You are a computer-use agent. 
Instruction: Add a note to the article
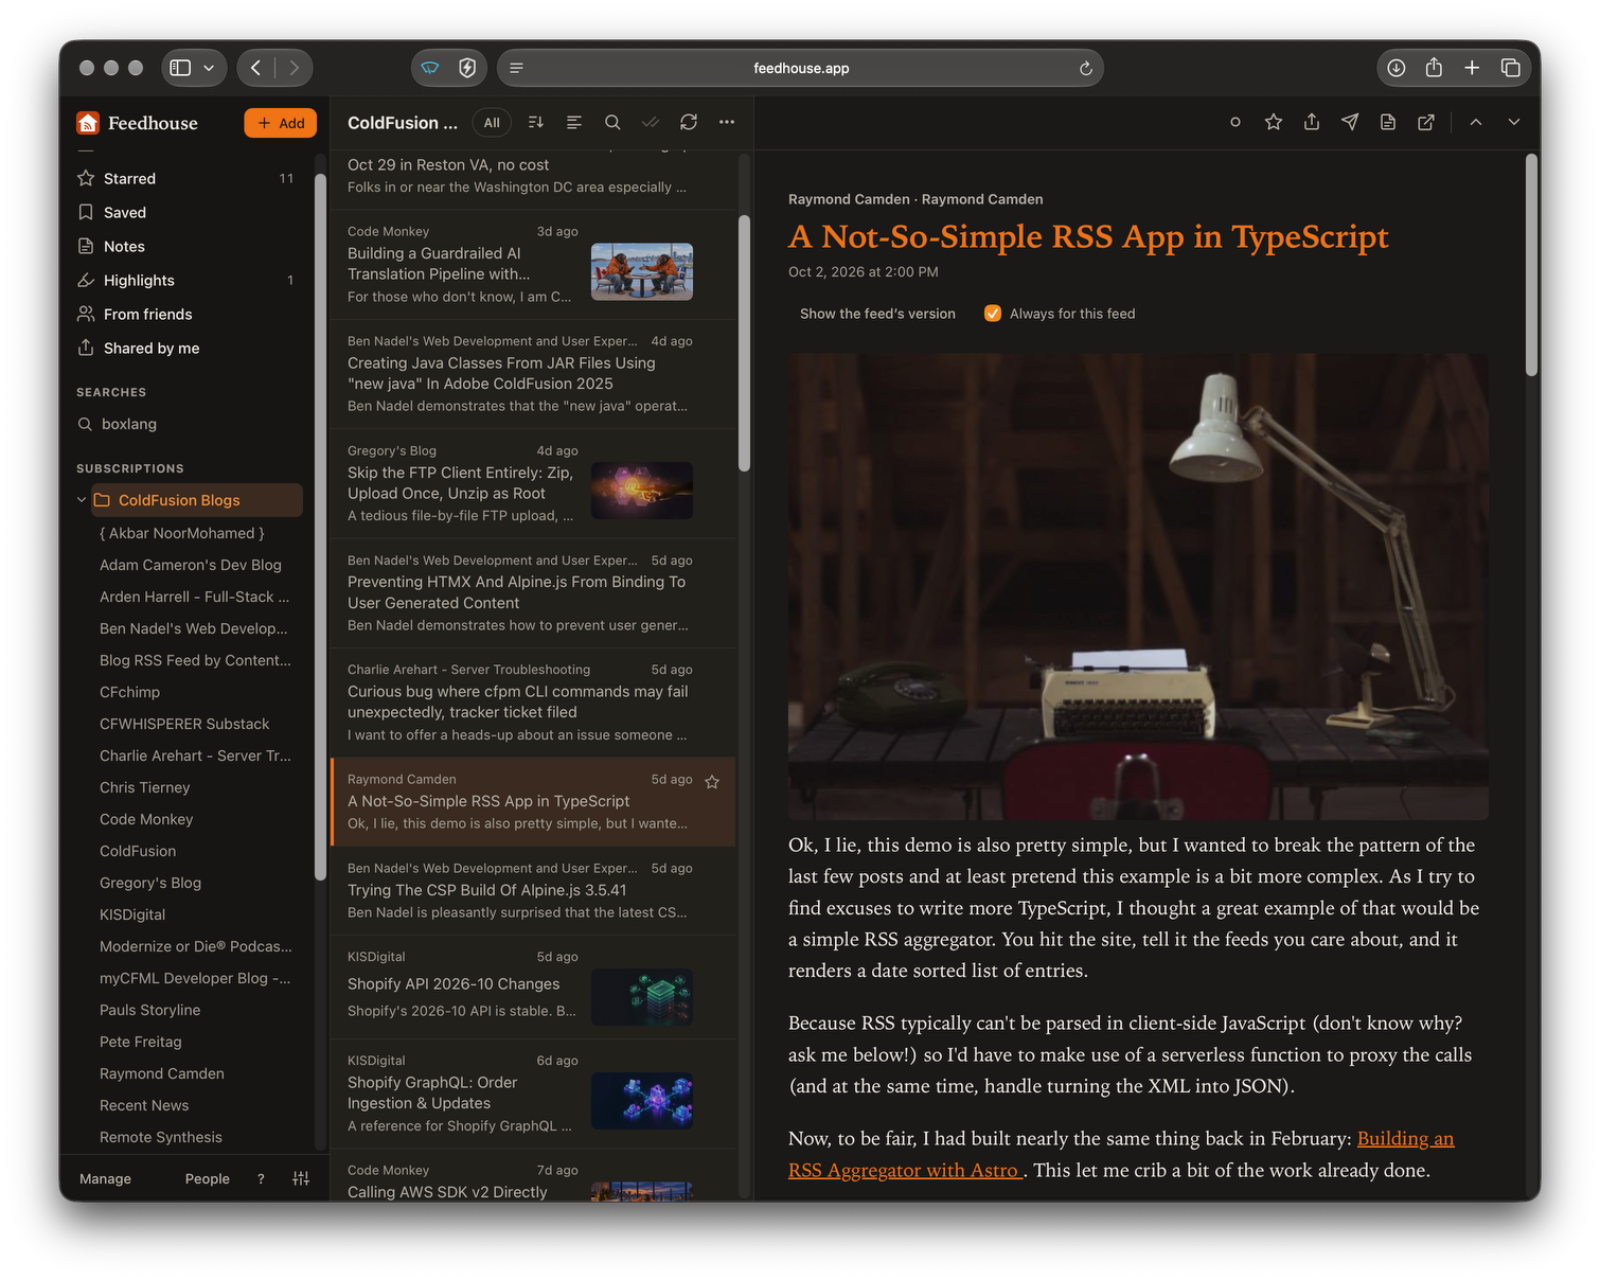click(1387, 122)
